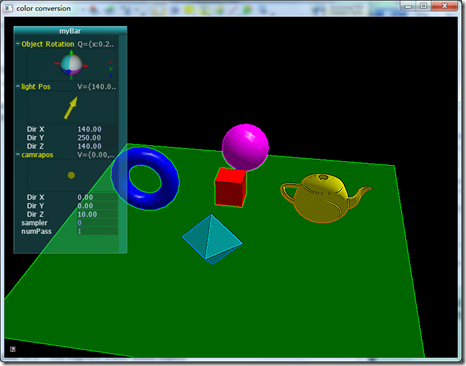Click the light Pos label
This screenshot has height=366, width=466.
click(x=36, y=87)
